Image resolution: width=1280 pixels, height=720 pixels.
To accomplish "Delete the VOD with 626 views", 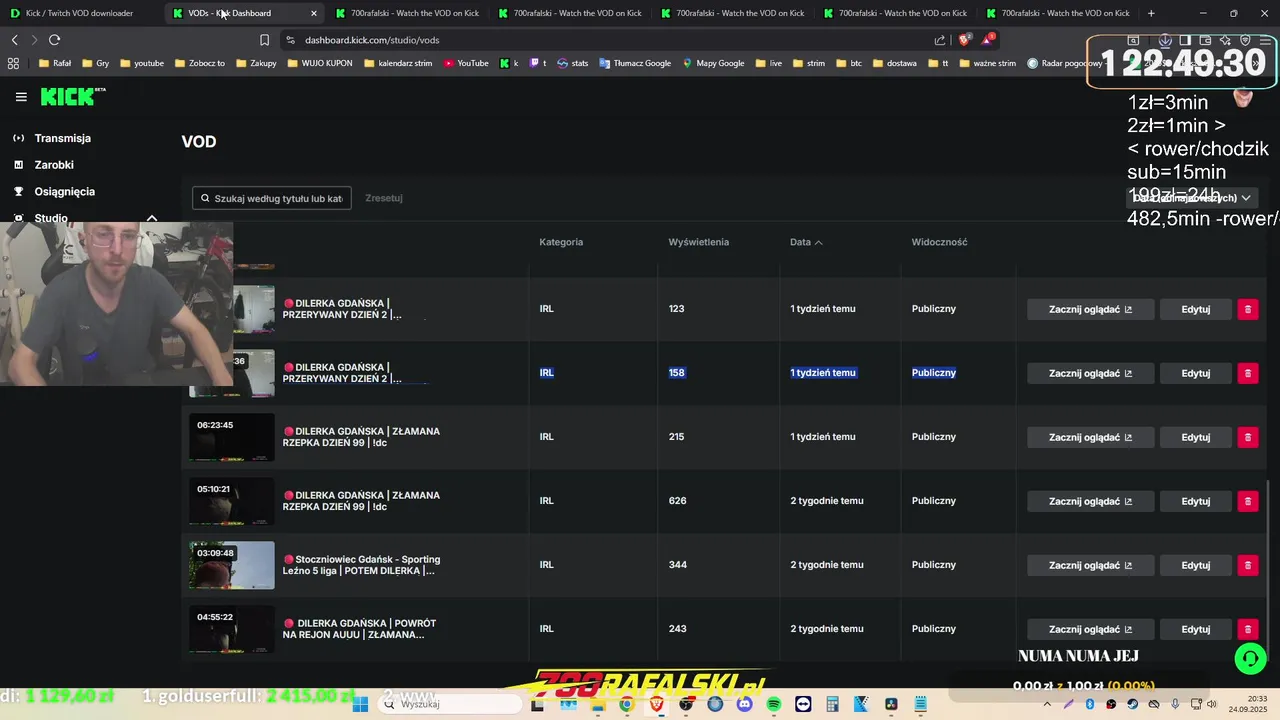I will tap(1247, 501).
